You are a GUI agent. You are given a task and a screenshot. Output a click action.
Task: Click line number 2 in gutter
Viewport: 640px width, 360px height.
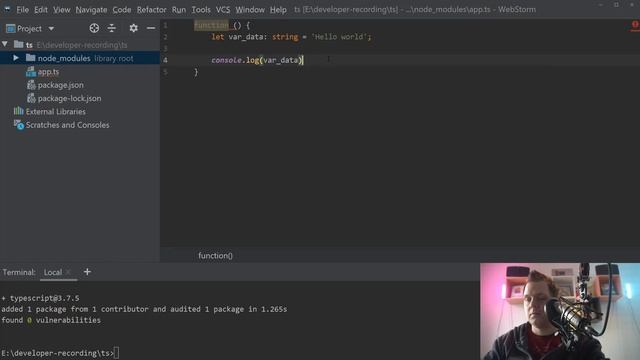(x=165, y=37)
